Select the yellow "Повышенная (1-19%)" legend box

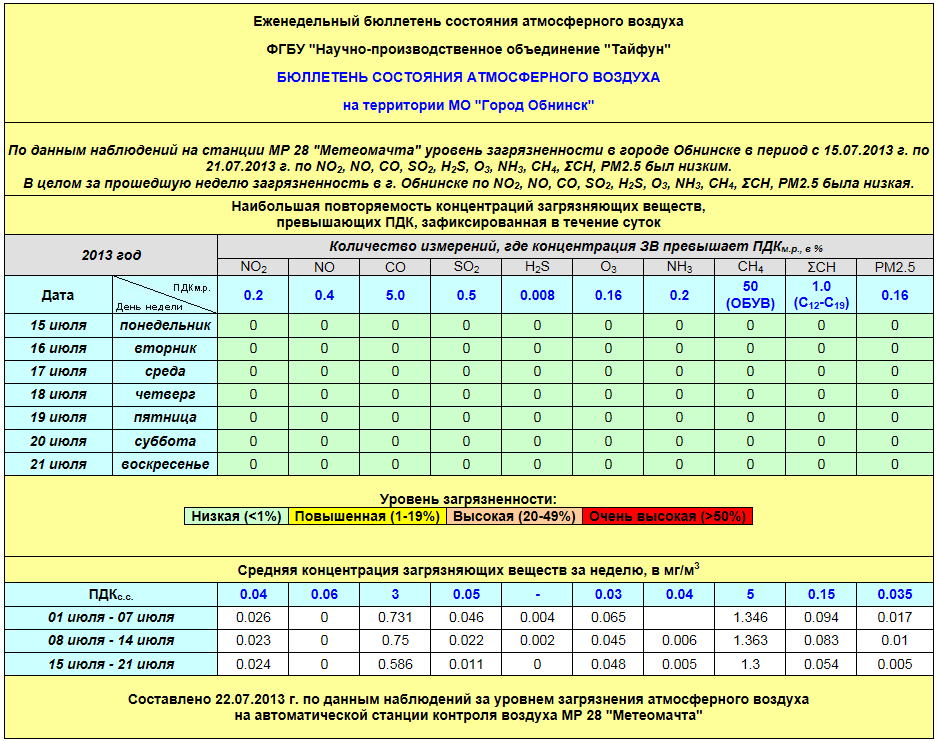pyautogui.click(x=368, y=516)
